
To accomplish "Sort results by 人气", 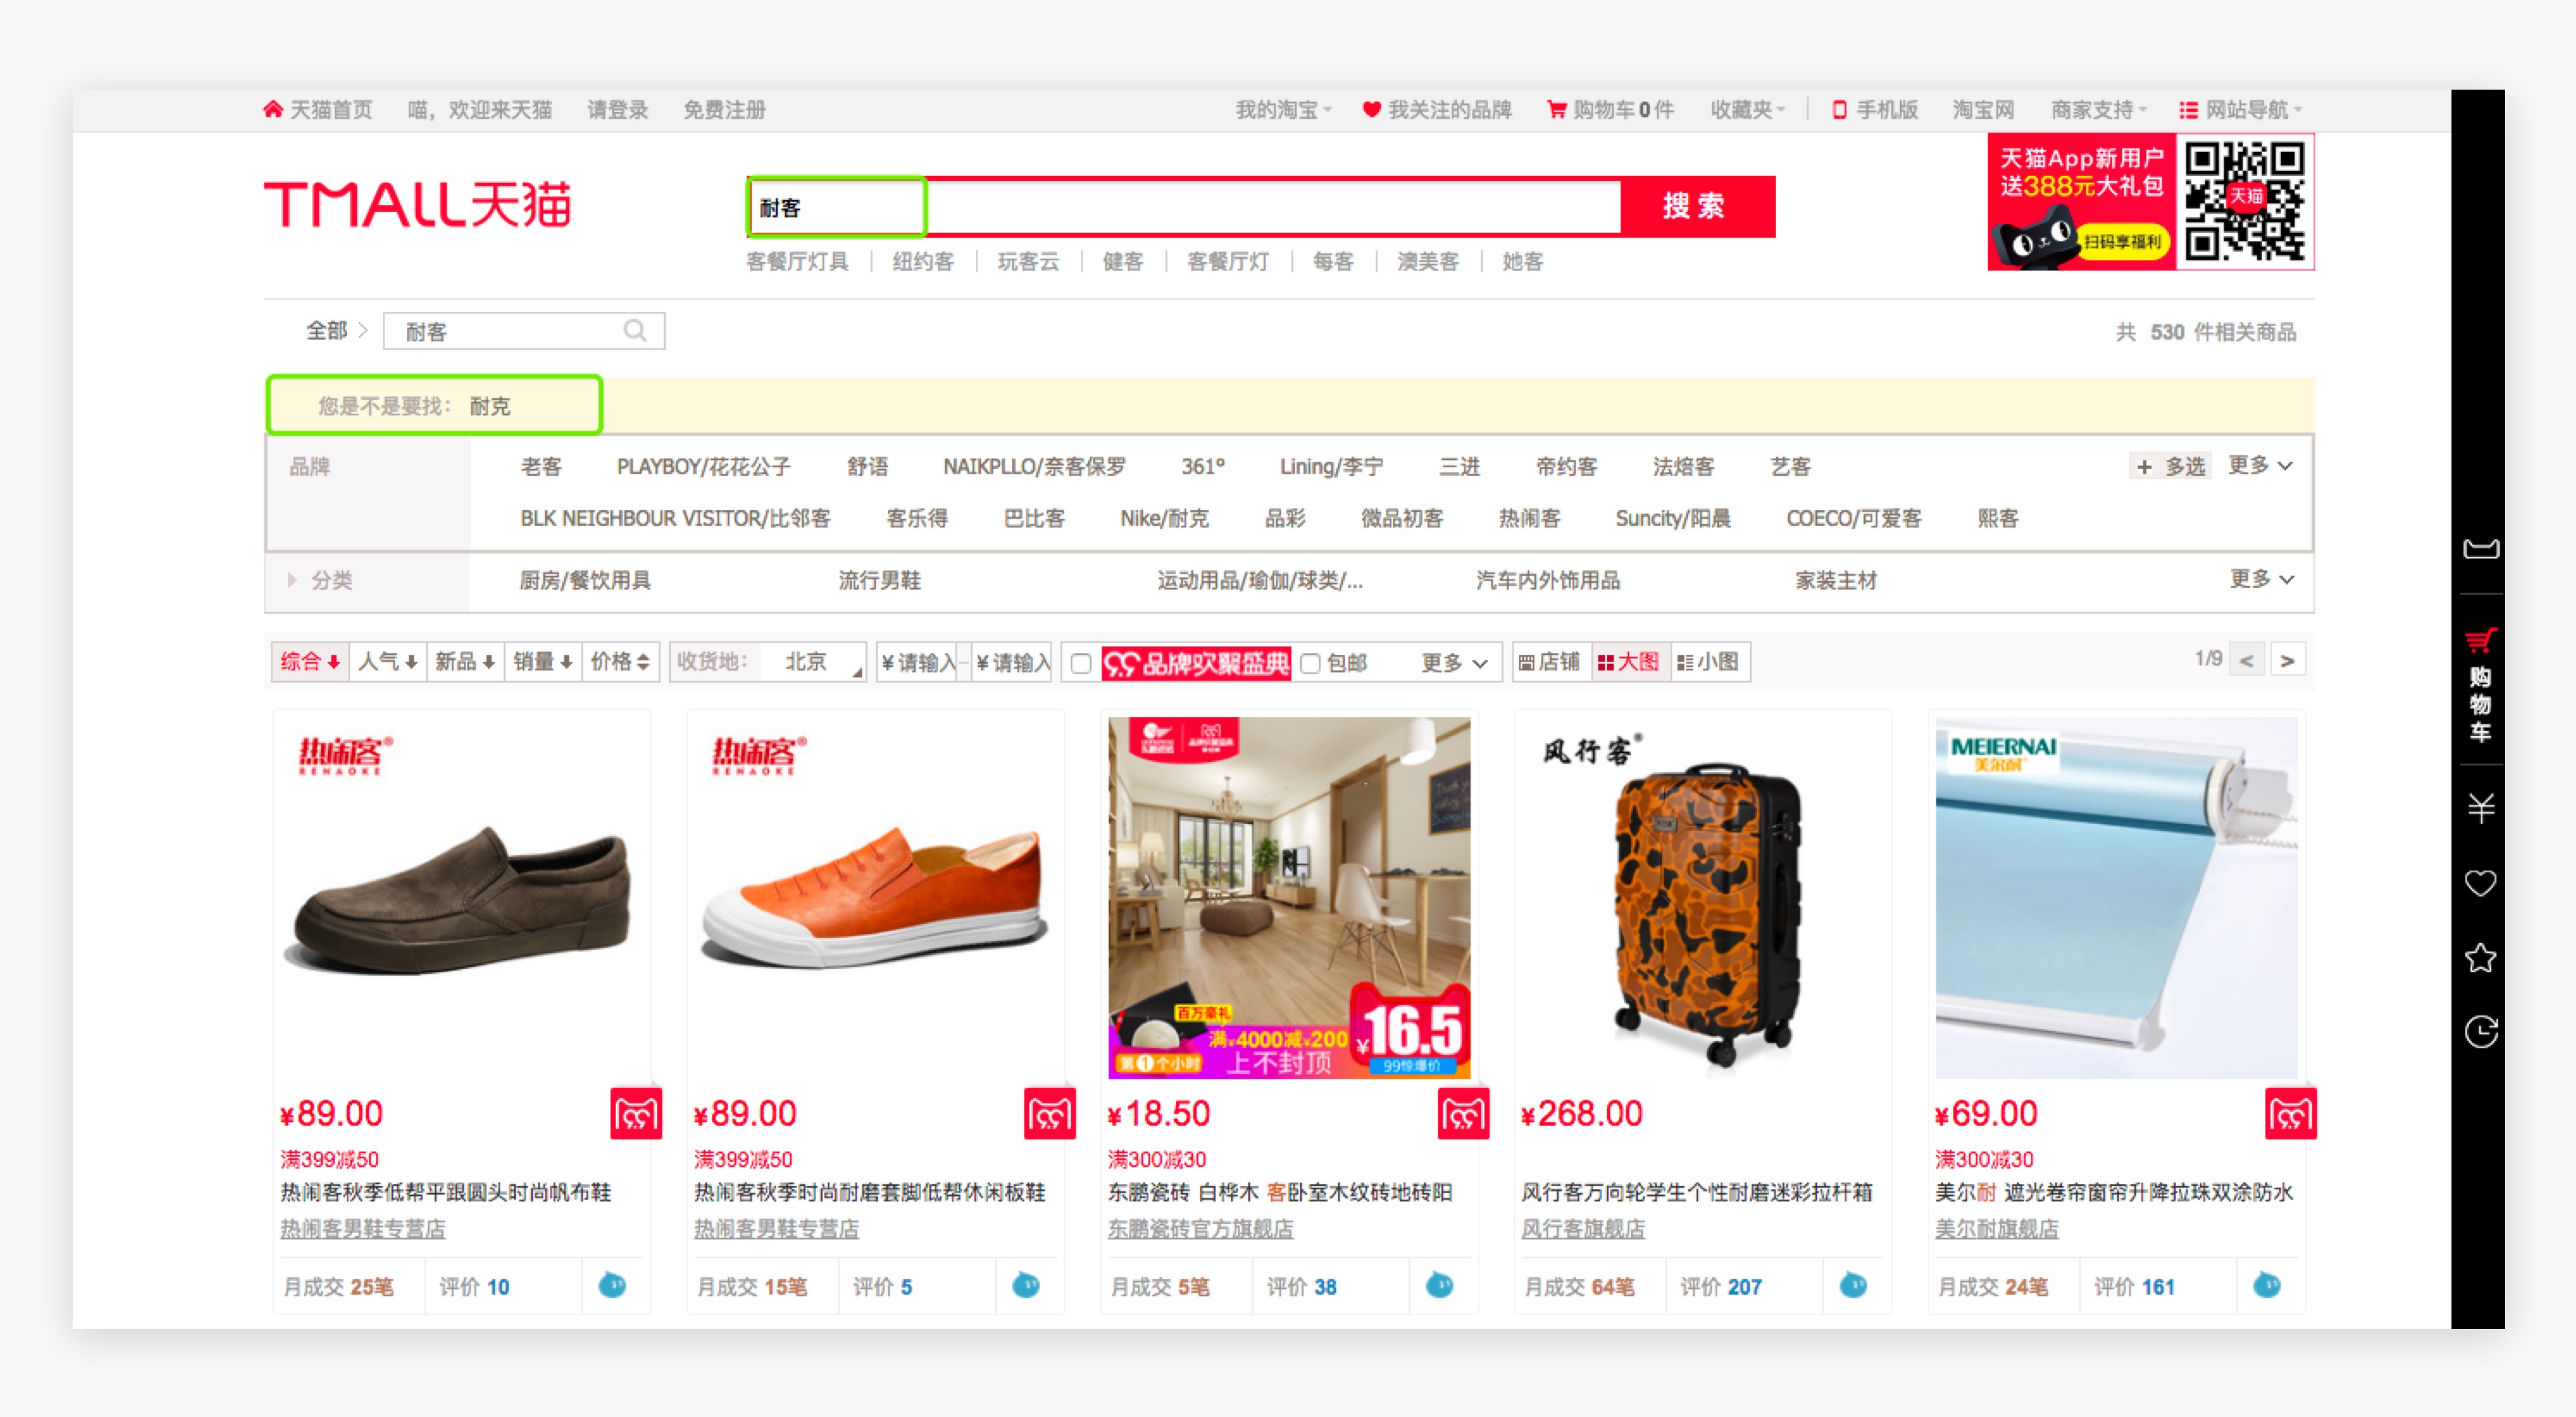I will click(387, 662).
